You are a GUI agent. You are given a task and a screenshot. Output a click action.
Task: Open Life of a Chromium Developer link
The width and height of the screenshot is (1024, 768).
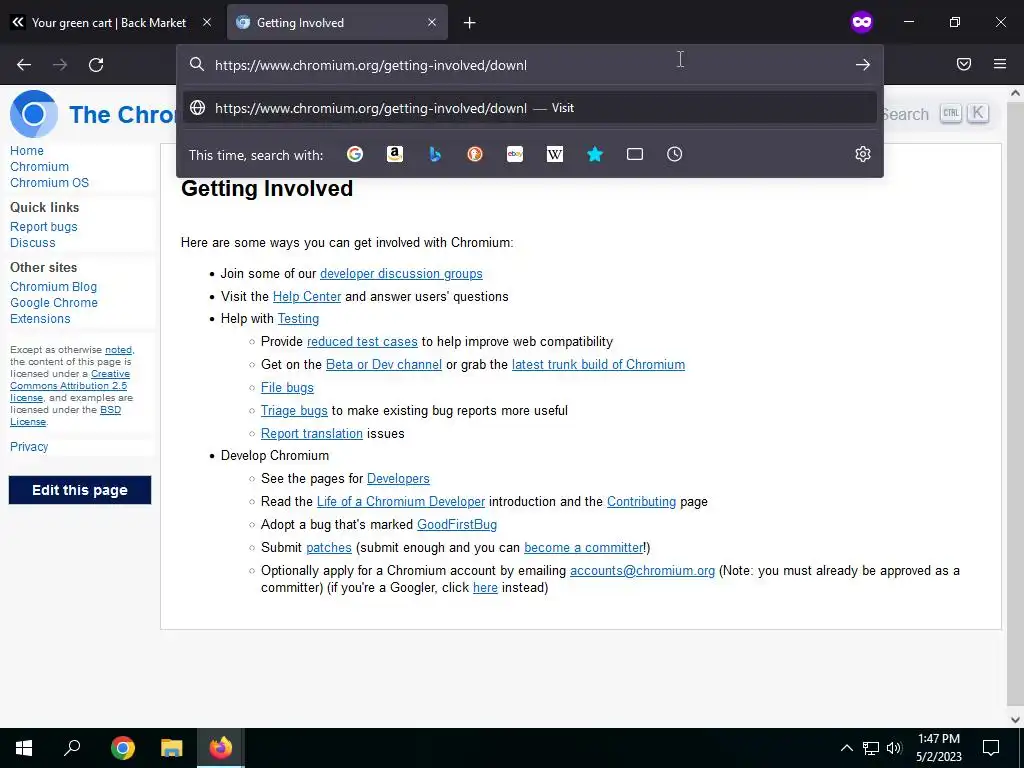[401, 502]
